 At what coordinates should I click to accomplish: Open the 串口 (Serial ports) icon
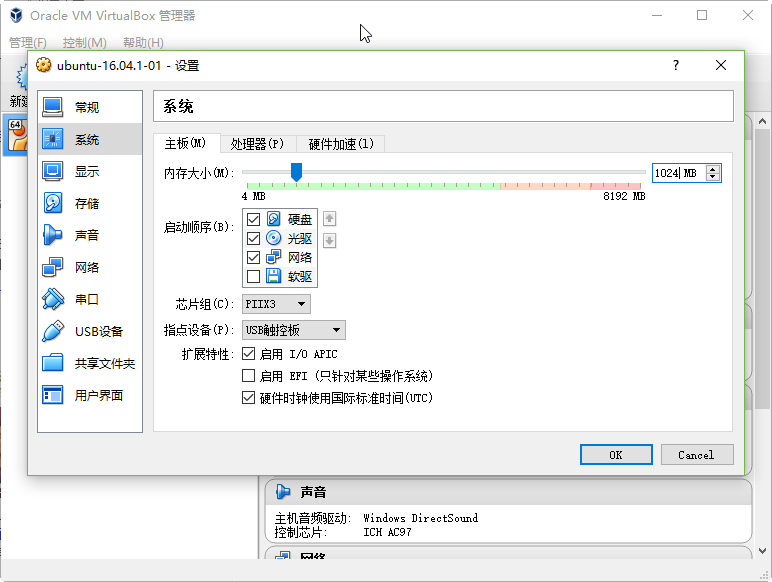tap(53, 299)
